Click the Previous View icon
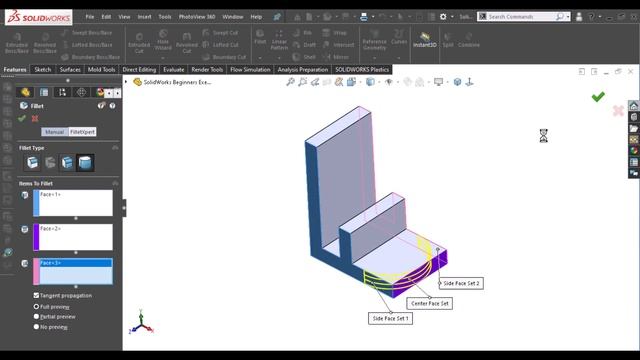The height and width of the screenshot is (360, 640). click(x=315, y=82)
